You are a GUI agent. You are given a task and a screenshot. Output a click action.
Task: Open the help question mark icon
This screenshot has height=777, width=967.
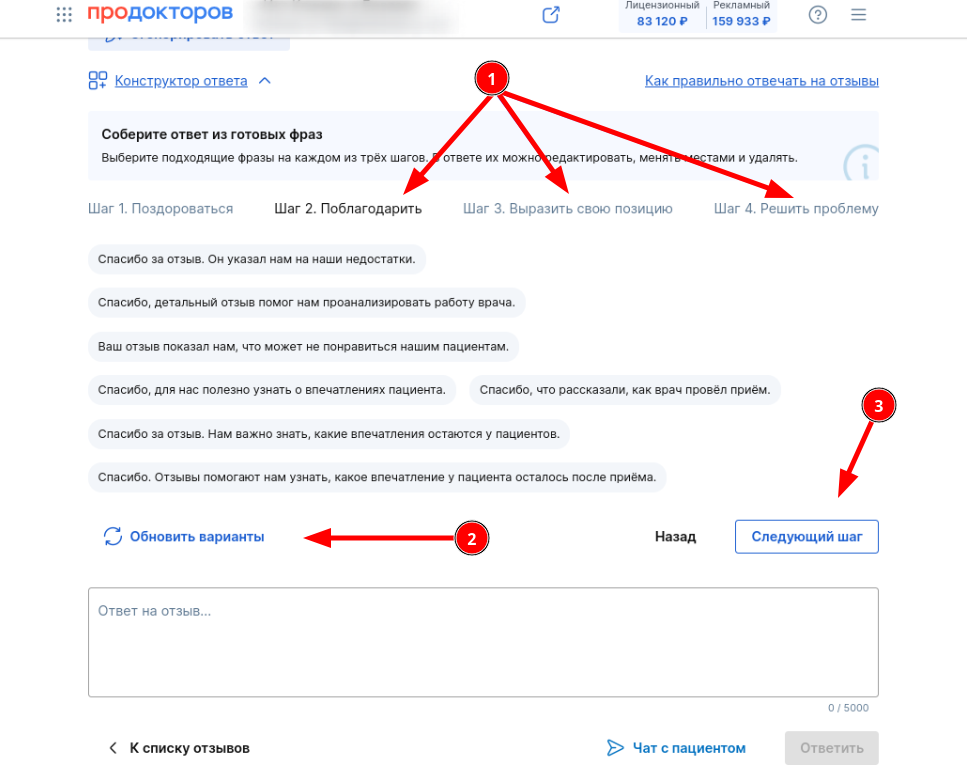(x=818, y=15)
